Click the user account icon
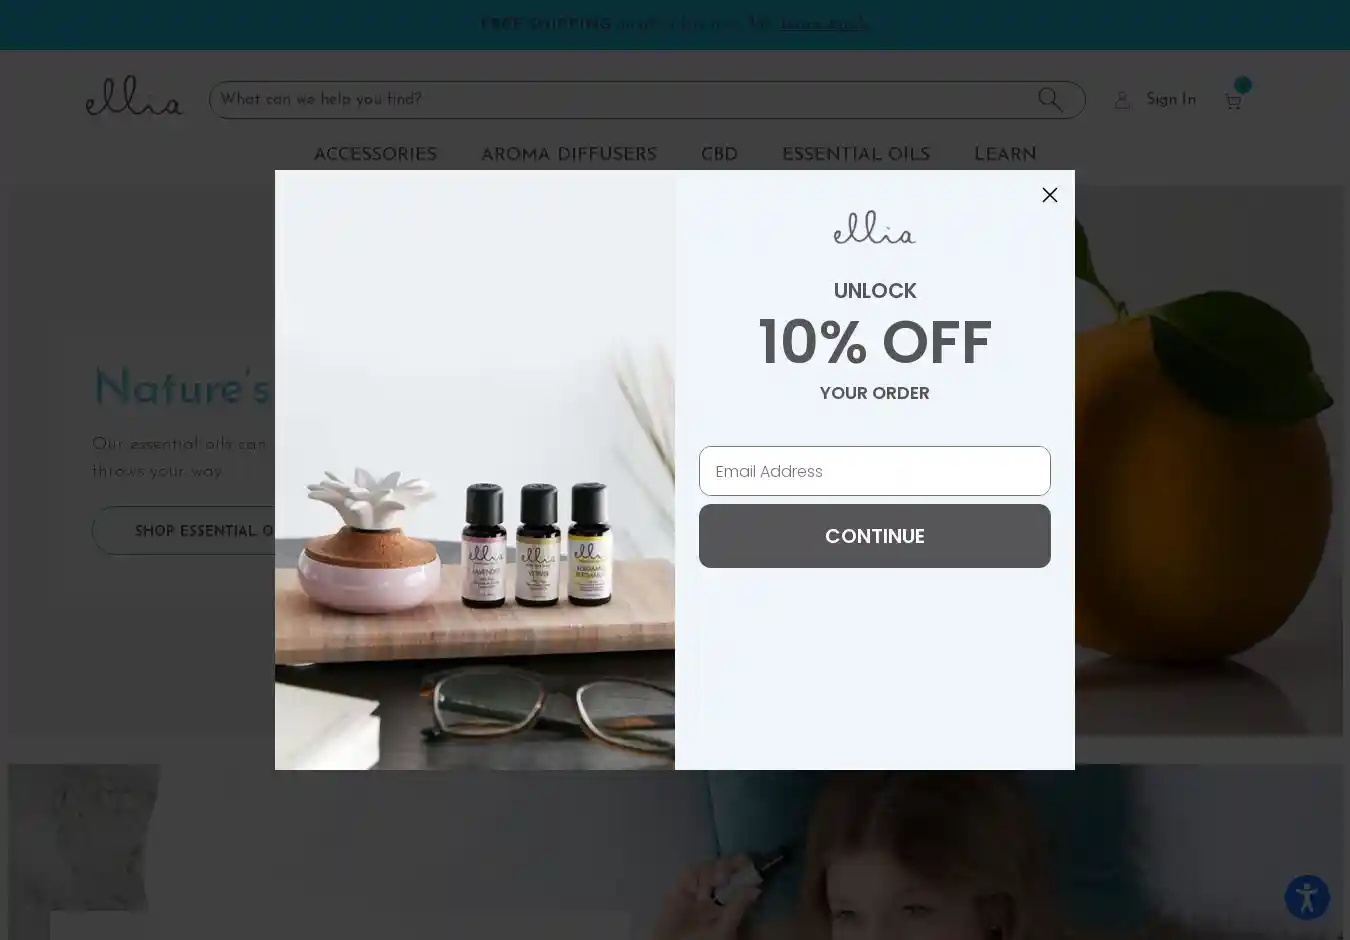 pos(1123,100)
